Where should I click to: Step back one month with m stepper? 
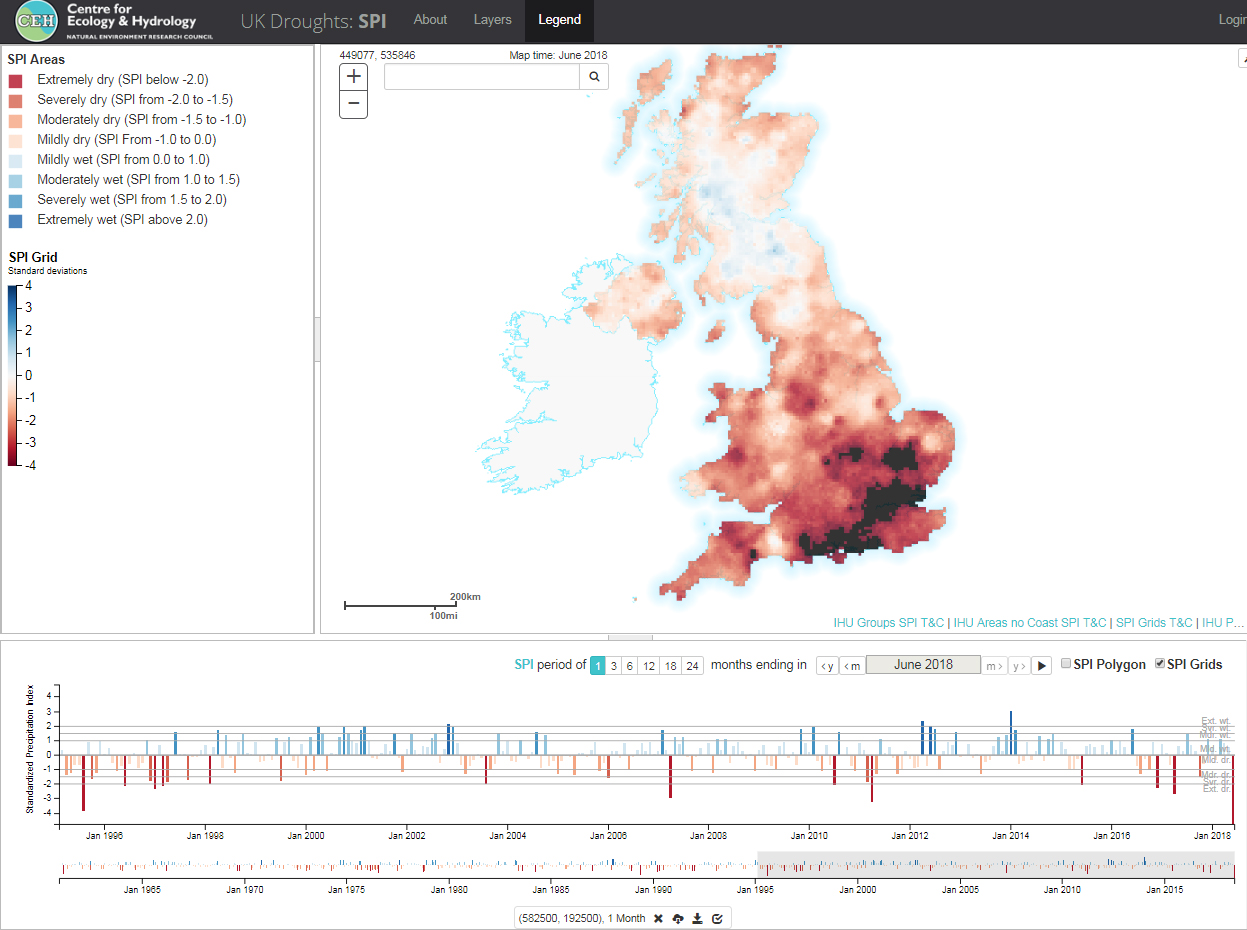(851, 663)
